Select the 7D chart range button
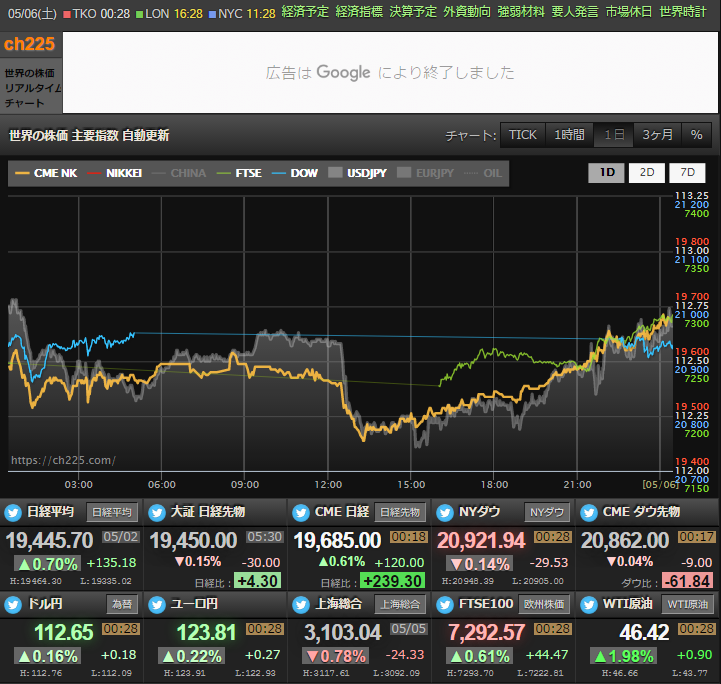This screenshot has height=684, width=721. 687,173
